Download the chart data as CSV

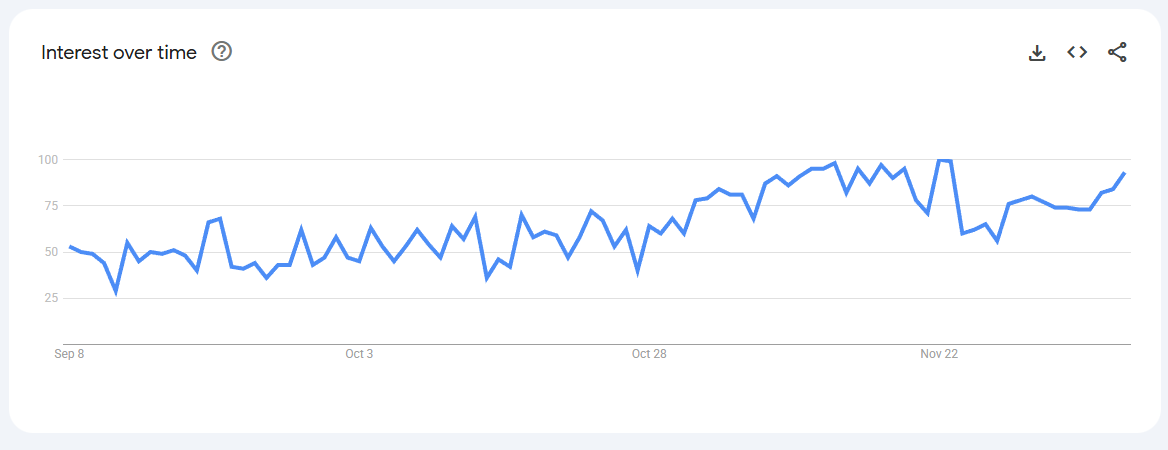click(x=1037, y=53)
